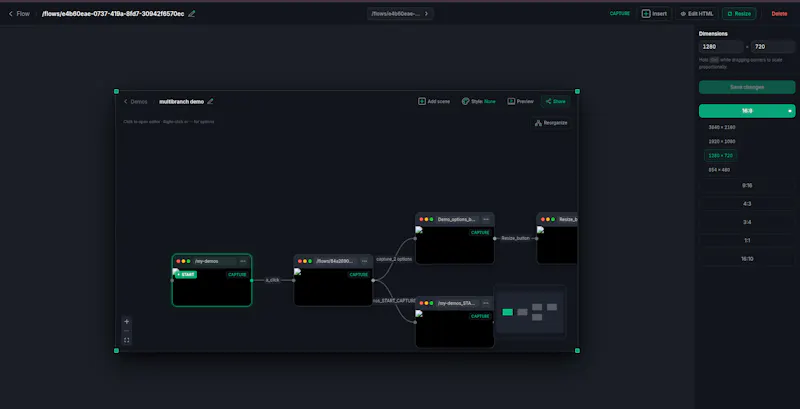Click the /my-demos node title

click(206, 261)
